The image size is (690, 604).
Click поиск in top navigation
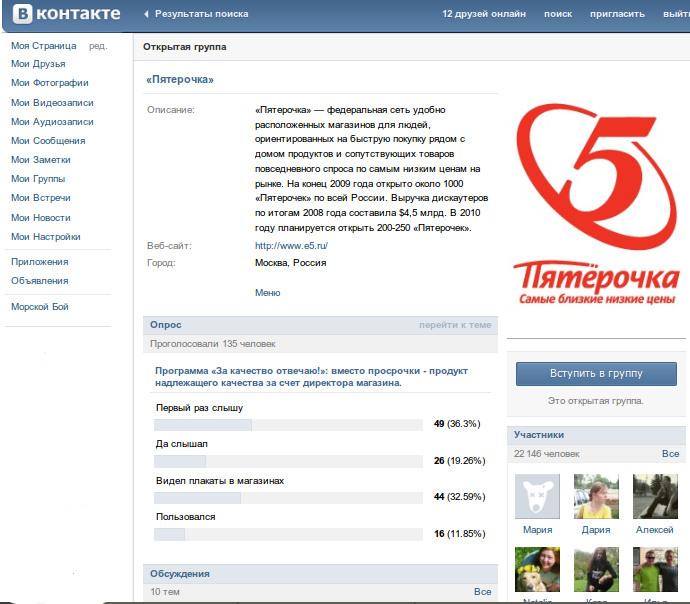click(x=558, y=14)
